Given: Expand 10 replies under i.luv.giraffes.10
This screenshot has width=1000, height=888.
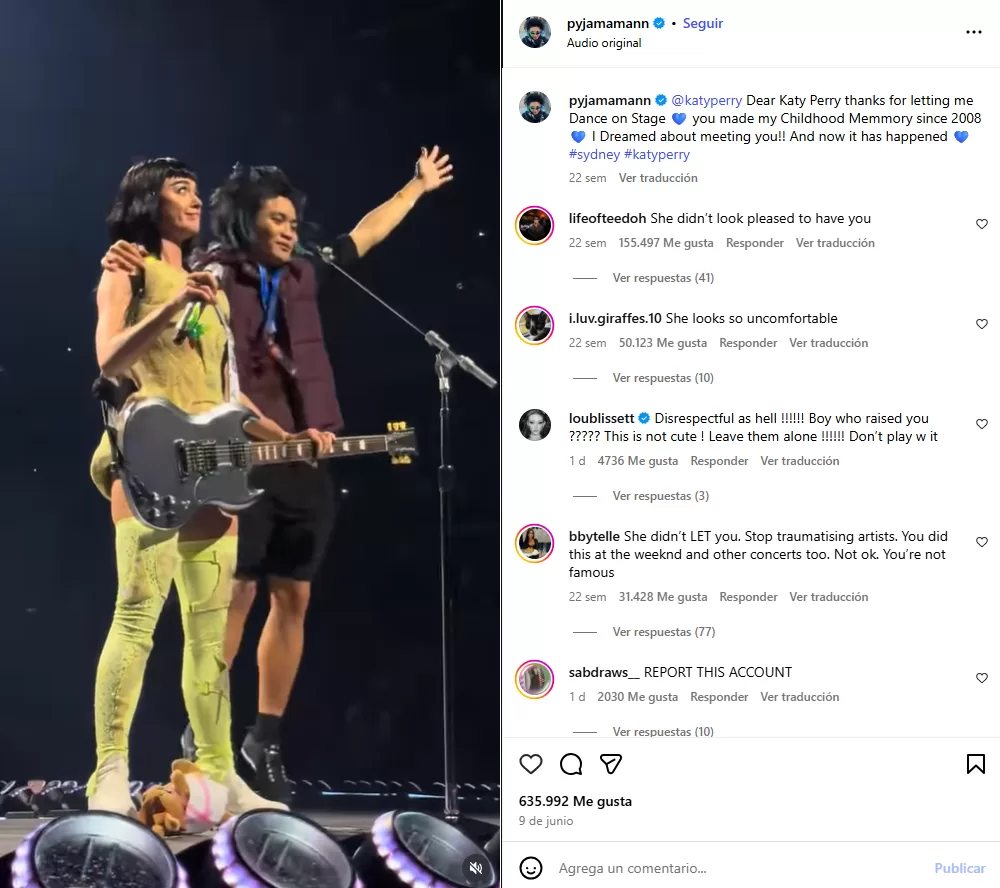Looking at the screenshot, I should pyautogui.click(x=663, y=378).
